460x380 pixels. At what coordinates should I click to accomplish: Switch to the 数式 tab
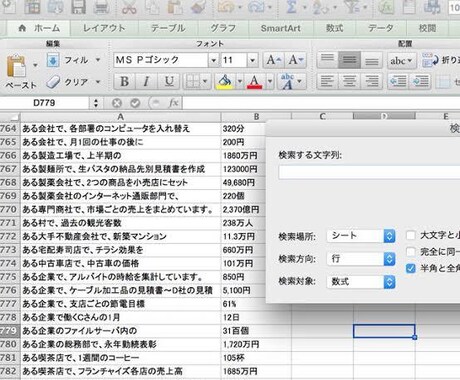coord(334,28)
